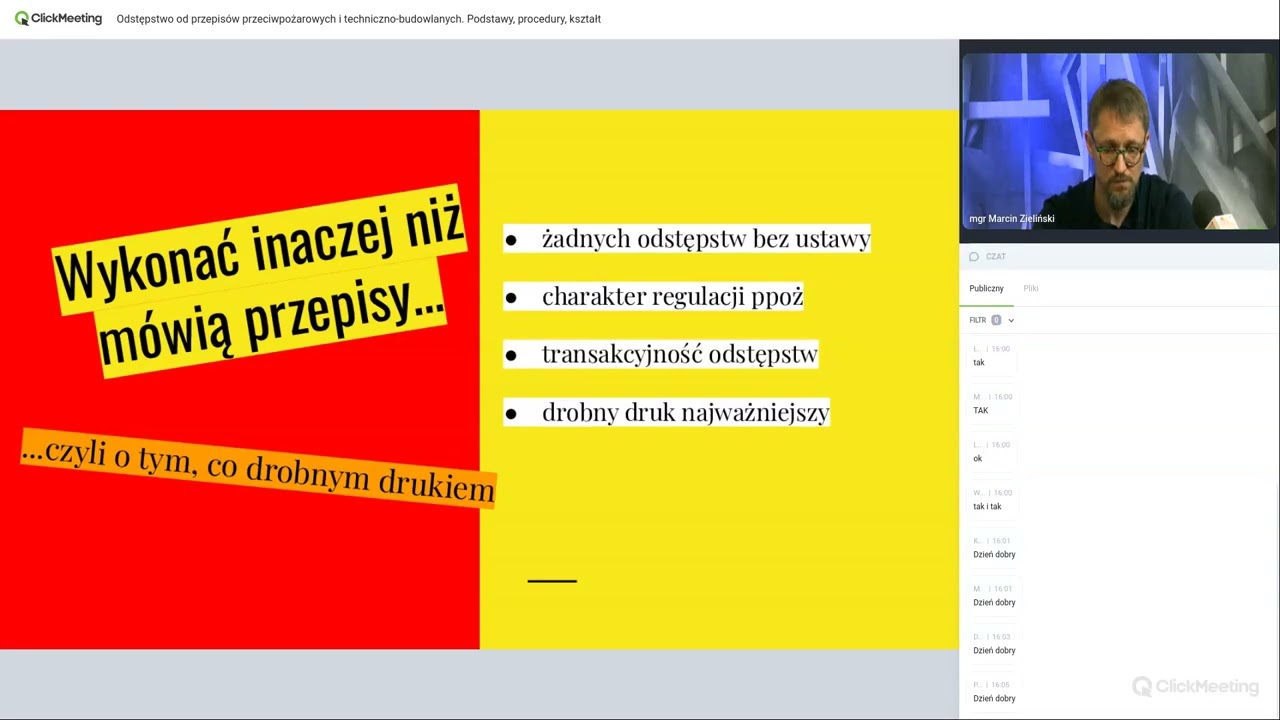Select "Dzień dobry" message sent at 16:05

[x=994, y=699]
